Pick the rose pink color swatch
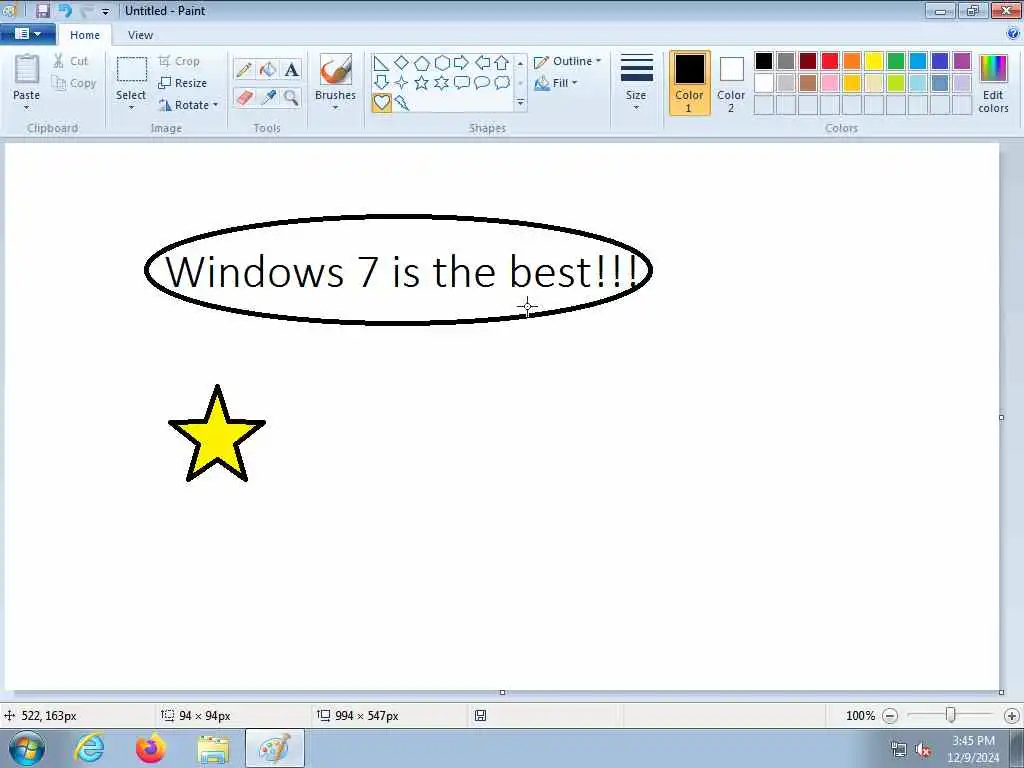This screenshot has height=768, width=1024. pos(830,82)
